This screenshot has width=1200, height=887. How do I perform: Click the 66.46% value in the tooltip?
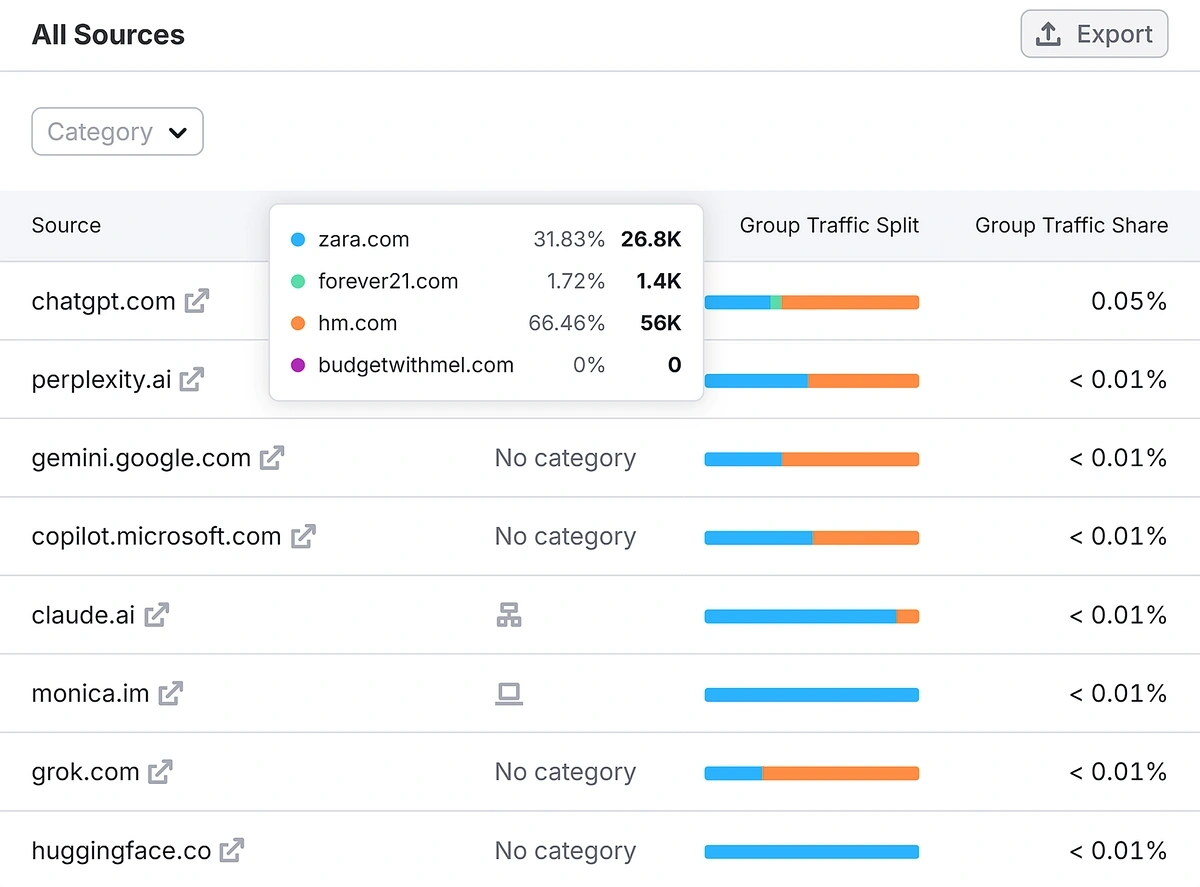point(567,324)
